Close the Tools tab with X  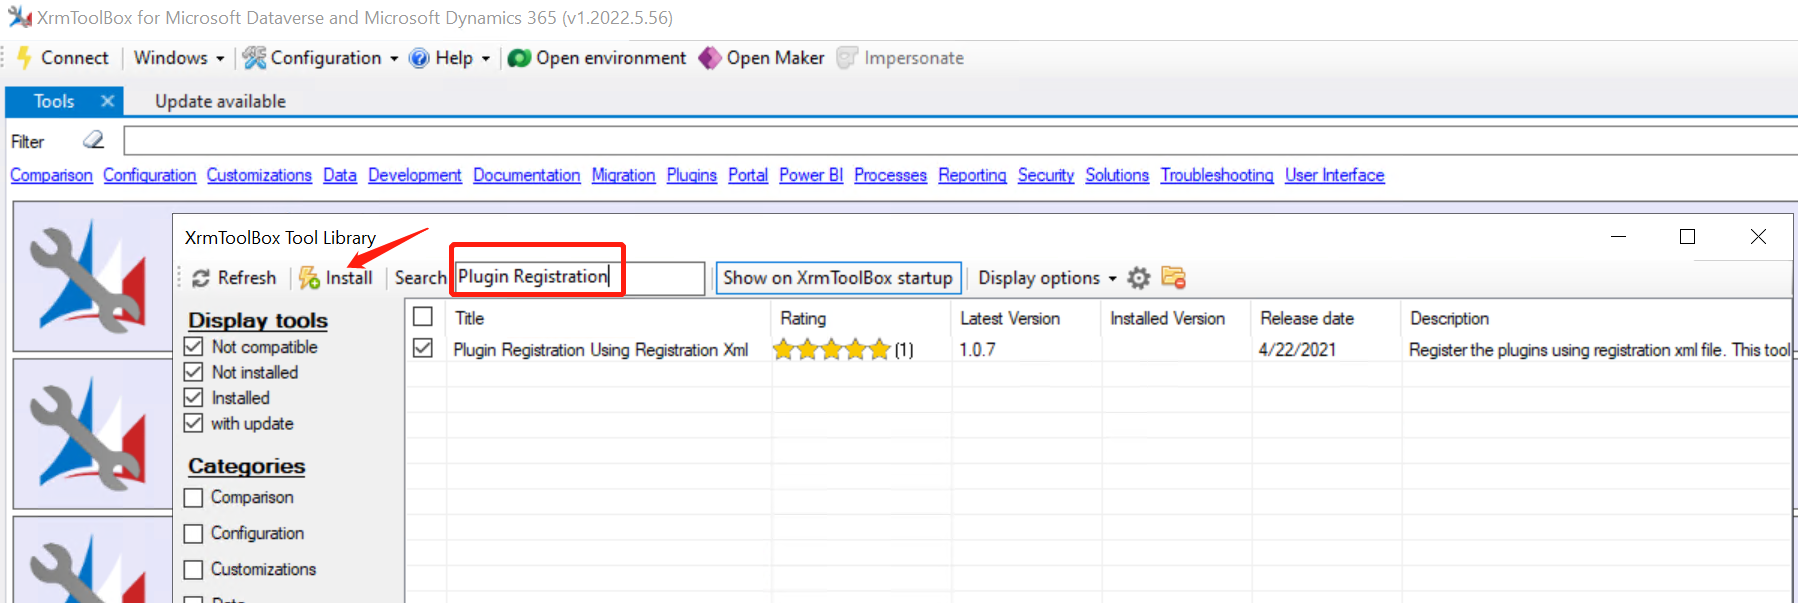click(107, 101)
